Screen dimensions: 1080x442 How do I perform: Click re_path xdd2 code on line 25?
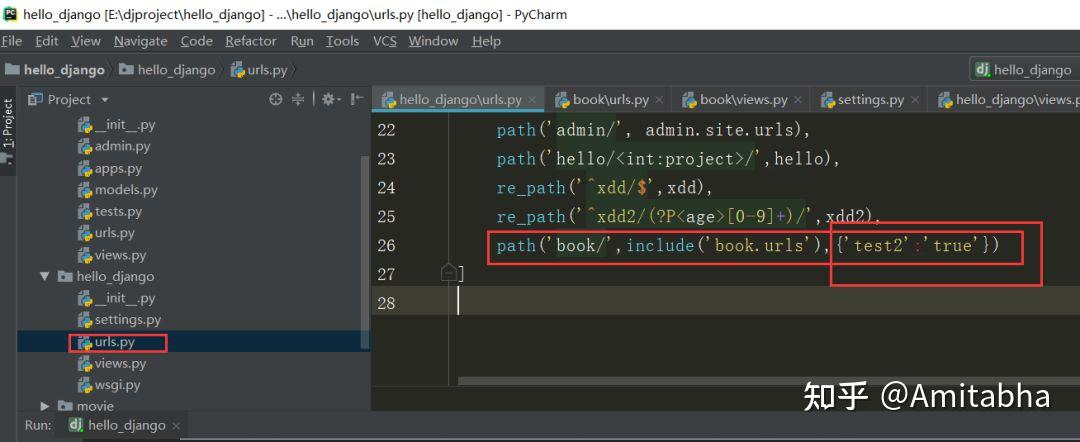[x=689, y=217]
